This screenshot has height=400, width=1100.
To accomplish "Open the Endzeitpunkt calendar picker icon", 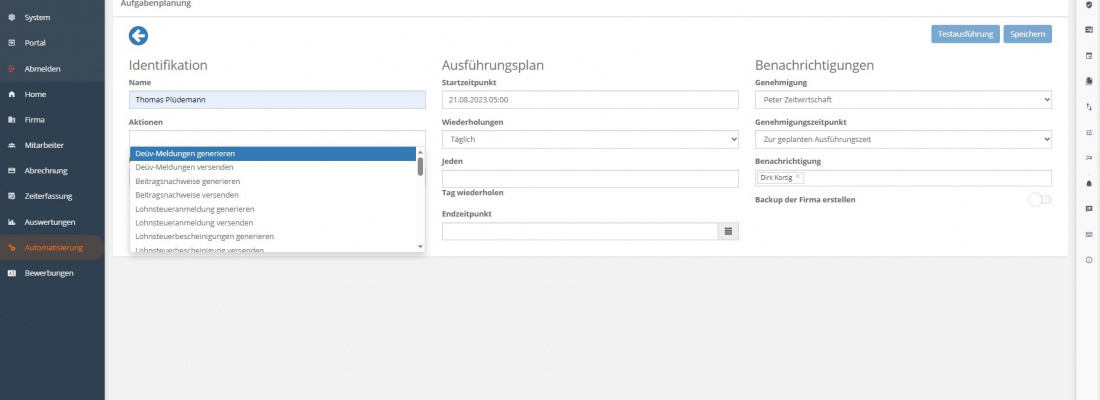I will 728,231.
